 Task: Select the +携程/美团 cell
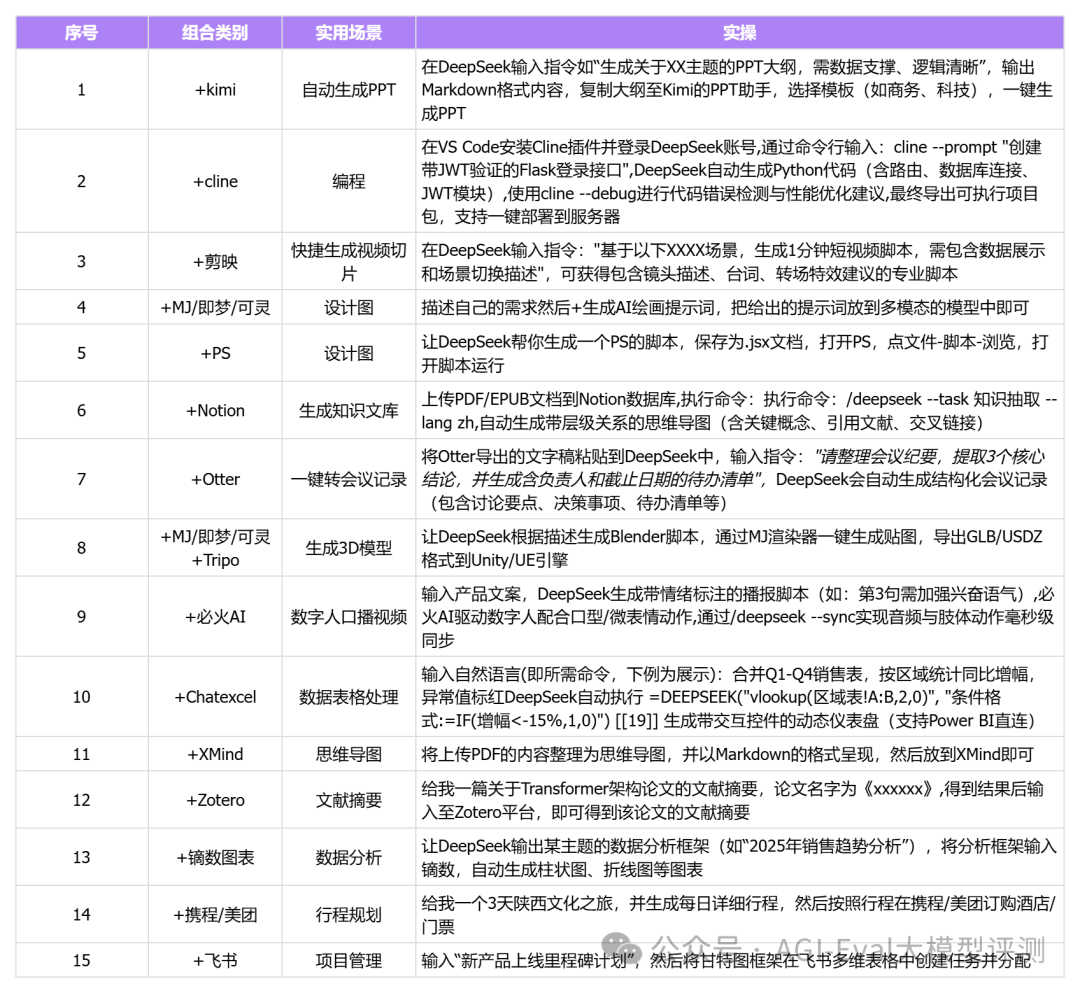click(215, 914)
